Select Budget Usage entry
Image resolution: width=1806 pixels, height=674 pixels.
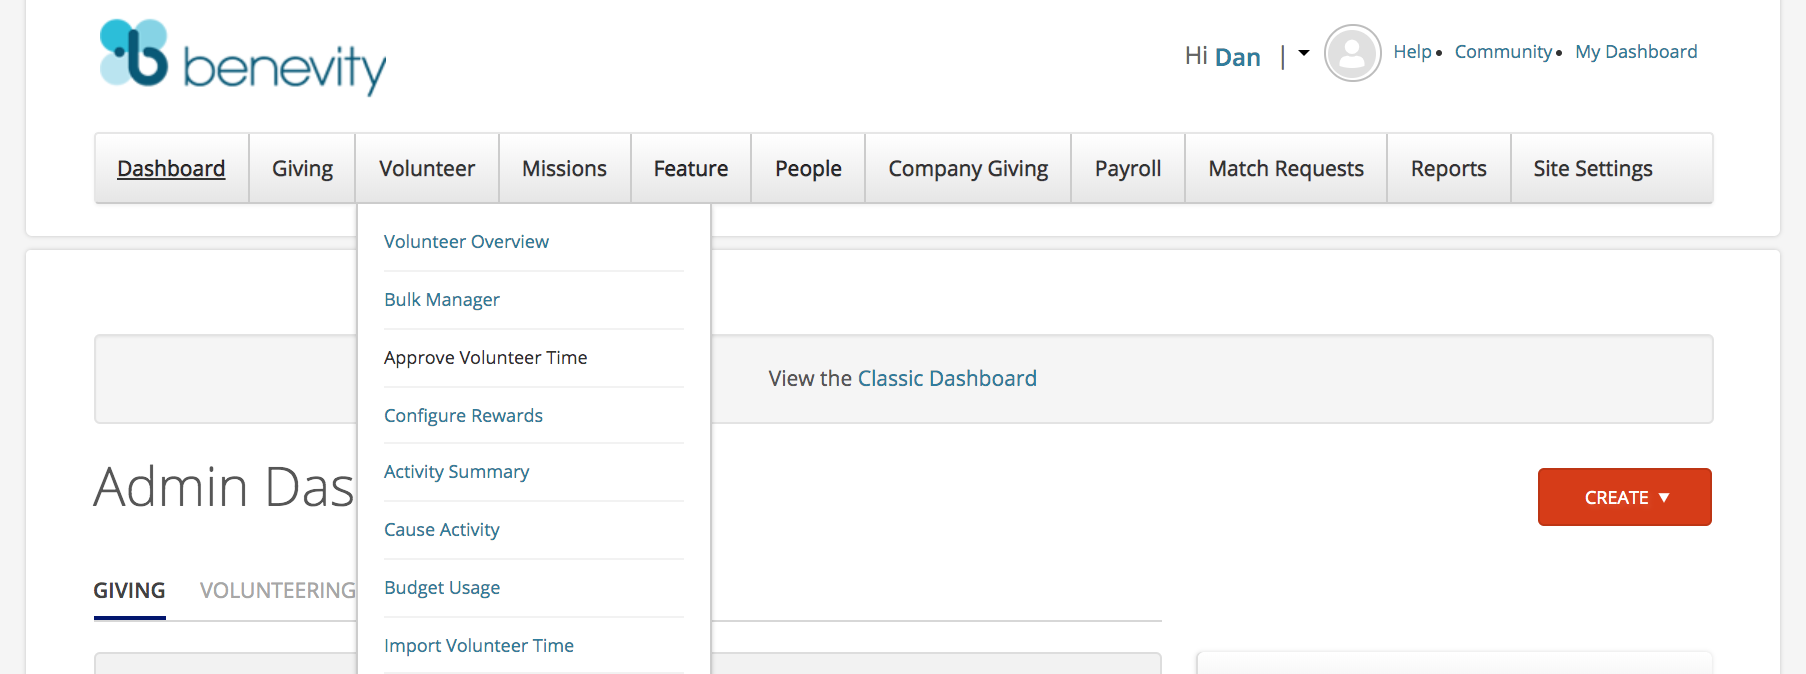click(442, 588)
